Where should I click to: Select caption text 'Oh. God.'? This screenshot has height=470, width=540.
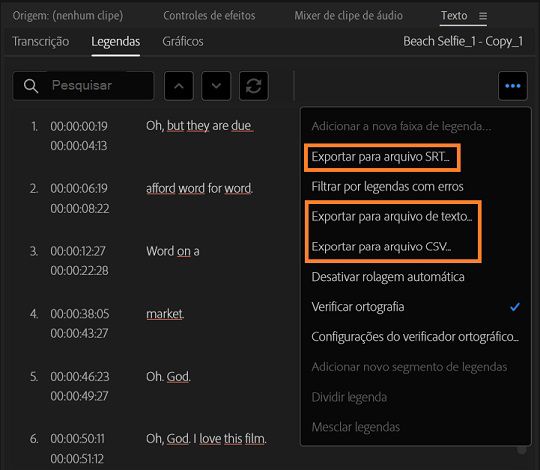coord(168,377)
